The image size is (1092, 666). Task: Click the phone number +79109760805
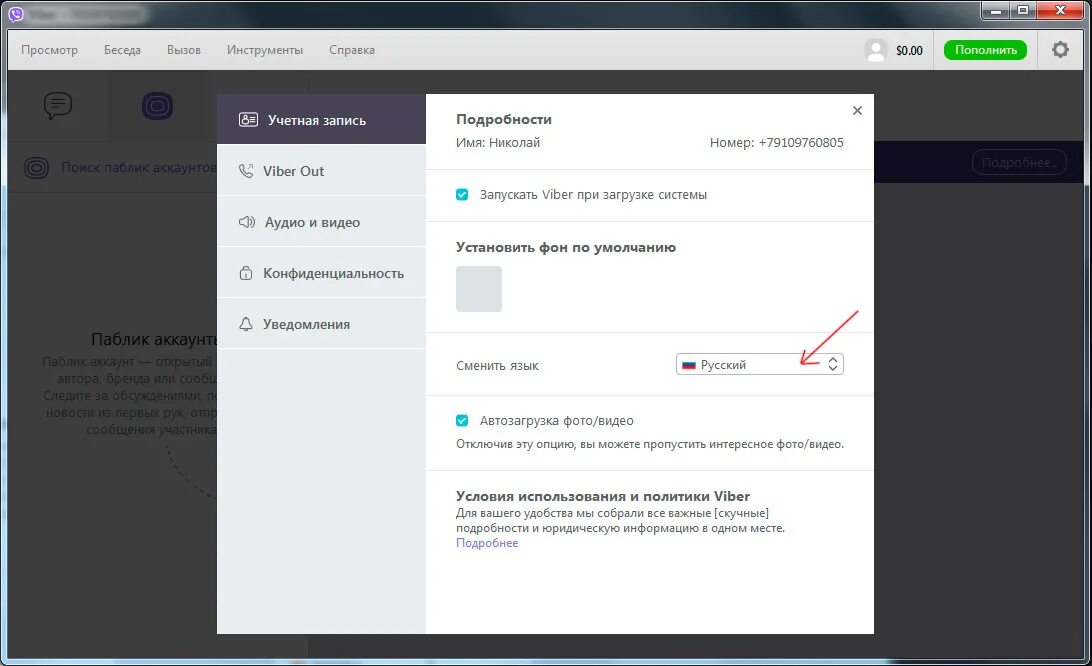pyautogui.click(x=801, y=143)
